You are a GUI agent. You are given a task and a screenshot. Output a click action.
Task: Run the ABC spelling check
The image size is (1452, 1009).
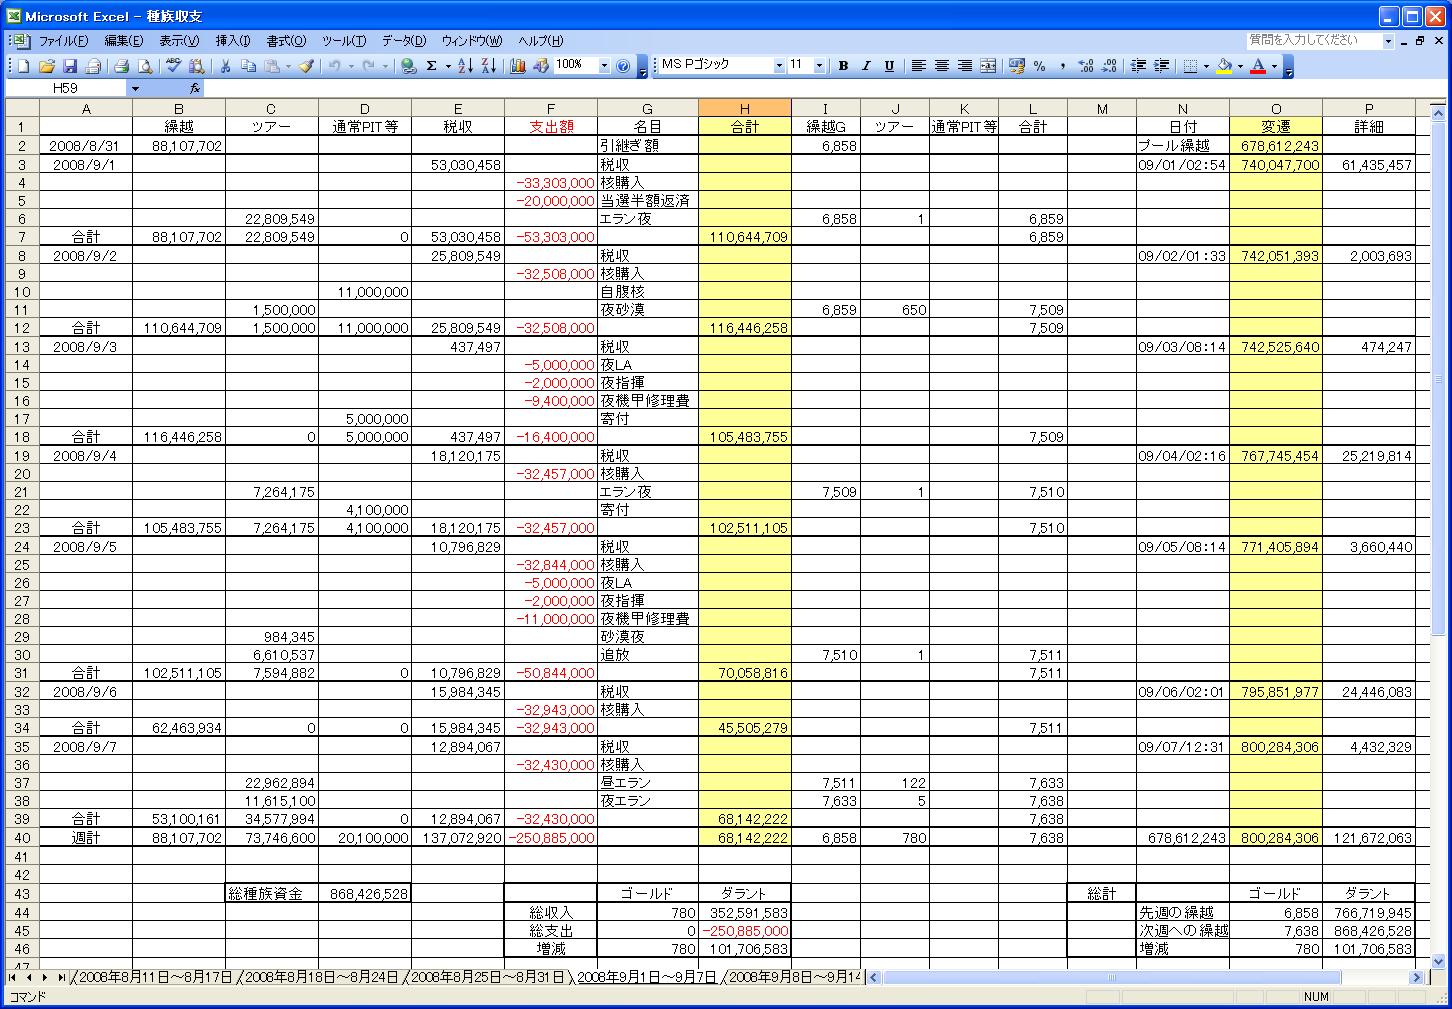173,66
